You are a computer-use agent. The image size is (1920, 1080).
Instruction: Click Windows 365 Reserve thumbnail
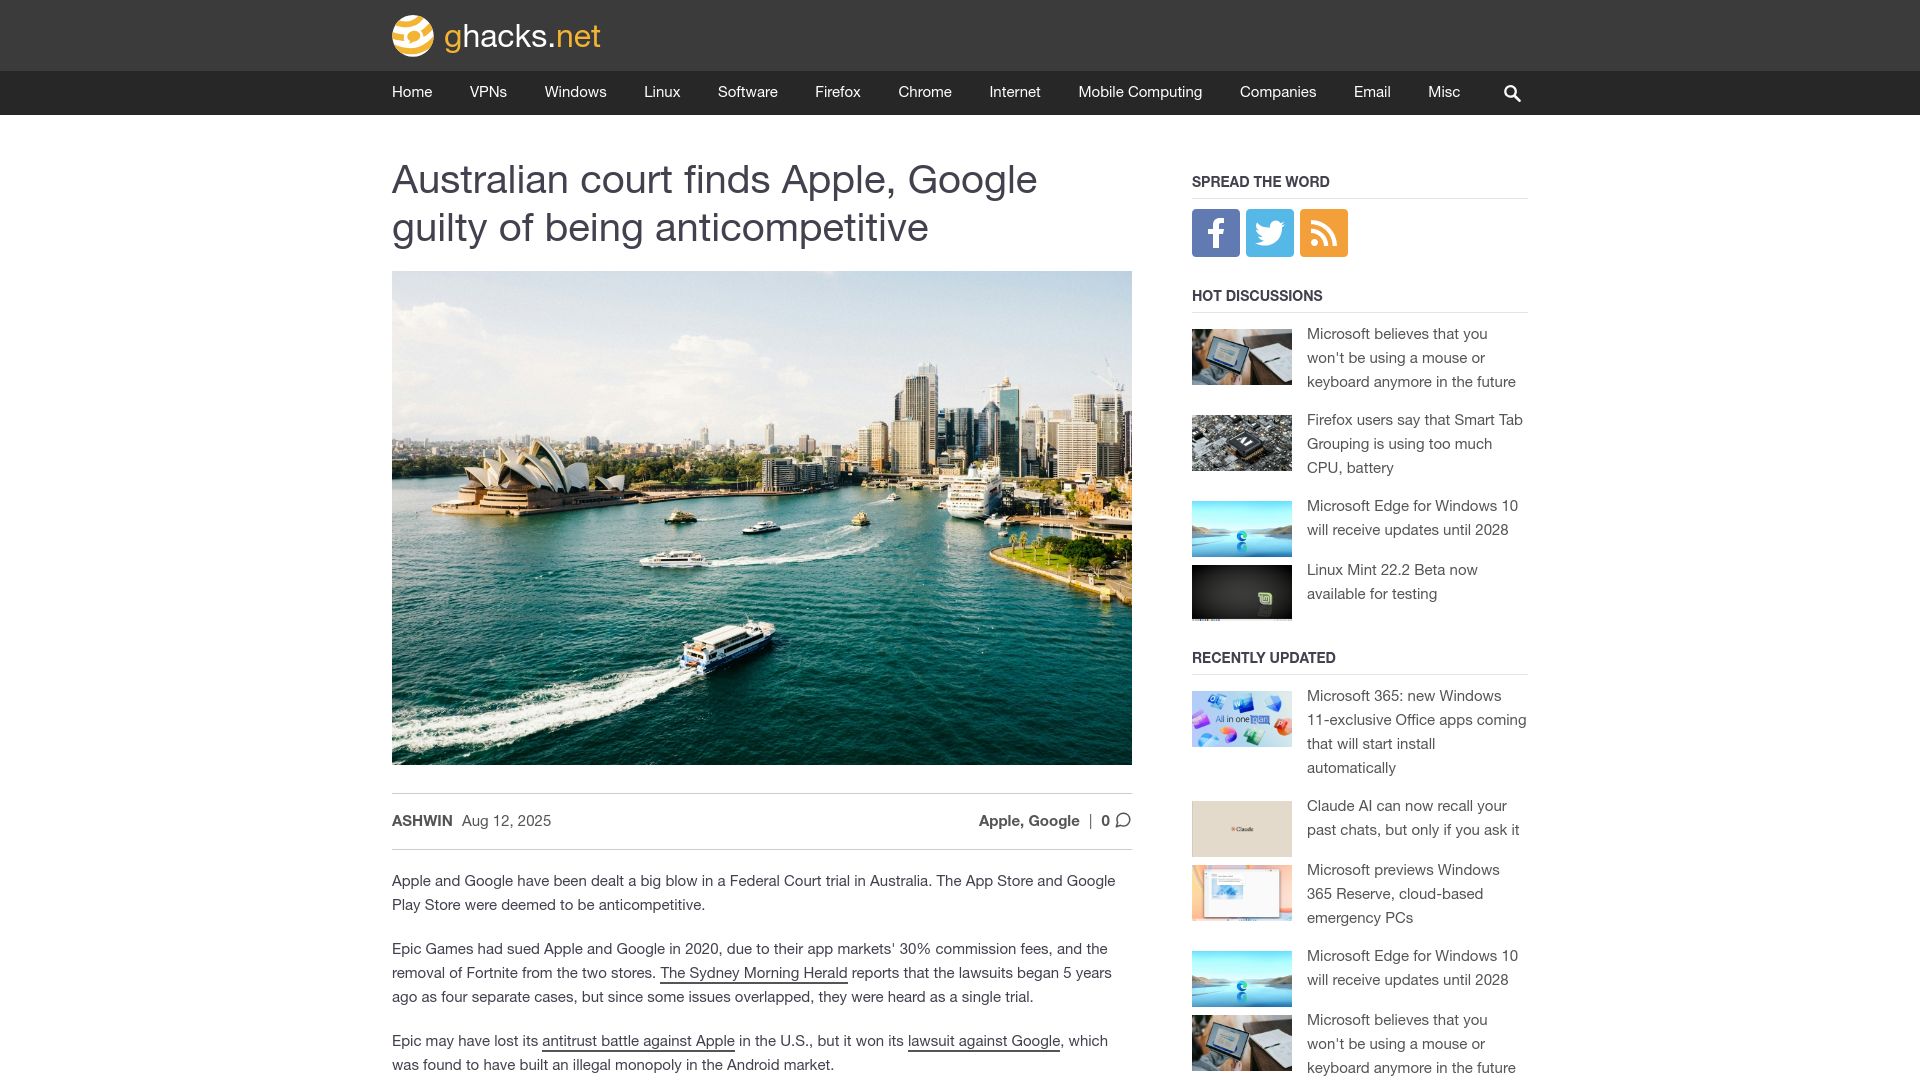click(1242, 893)
